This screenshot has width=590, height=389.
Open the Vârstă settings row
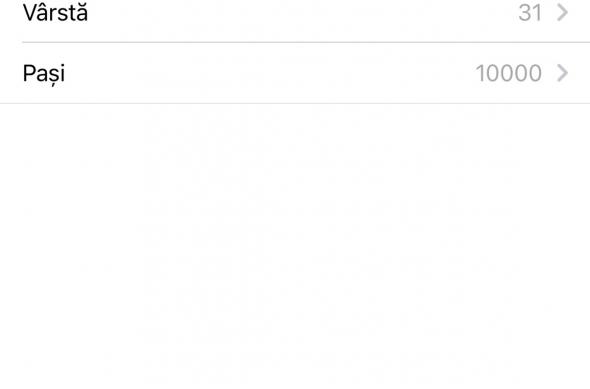[x=295, y=15]
